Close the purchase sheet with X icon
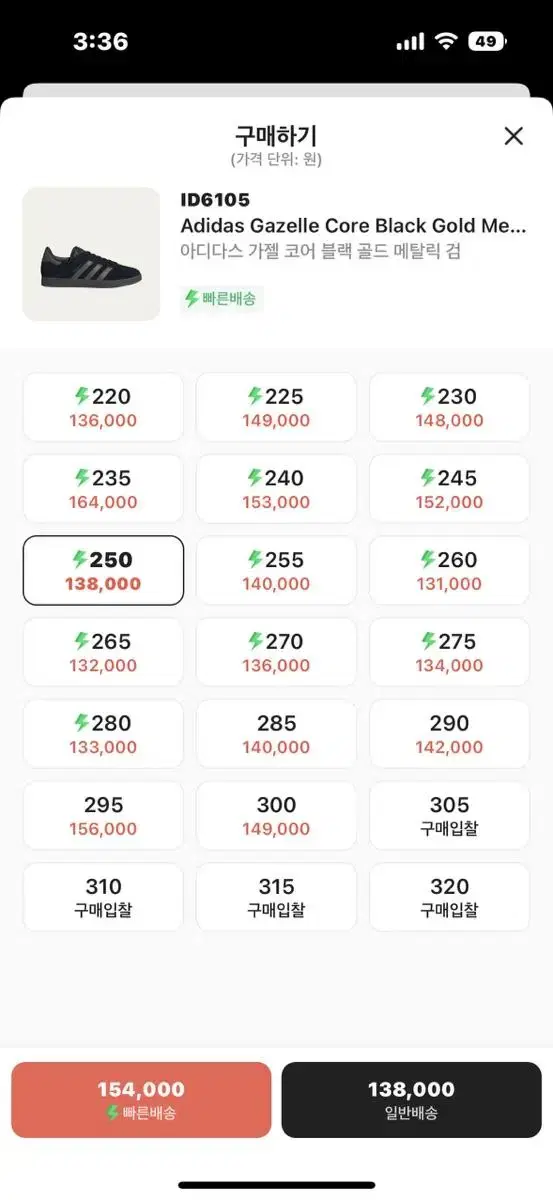The width and height of the screenshot is (553, 1200). point(514,136)
